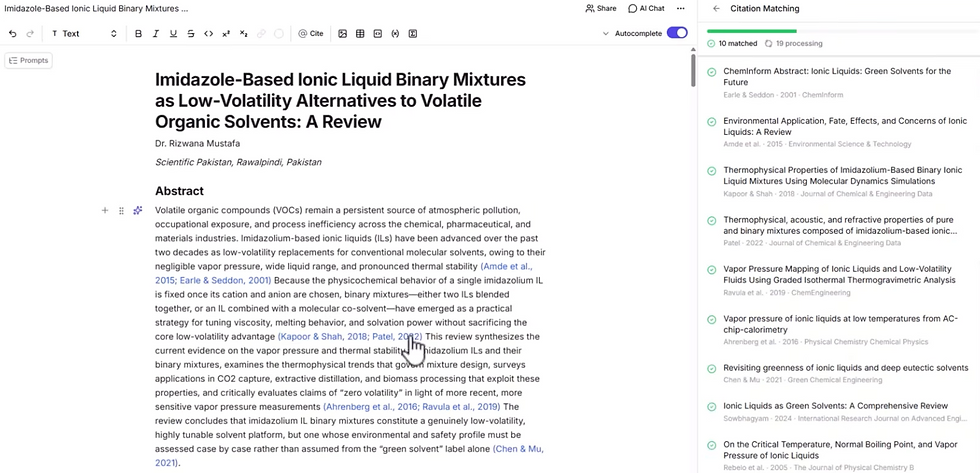Image resolution: width=980 pixels, height=473 pixels.
Task: Click the '19 processing' status
Action: 794,44
